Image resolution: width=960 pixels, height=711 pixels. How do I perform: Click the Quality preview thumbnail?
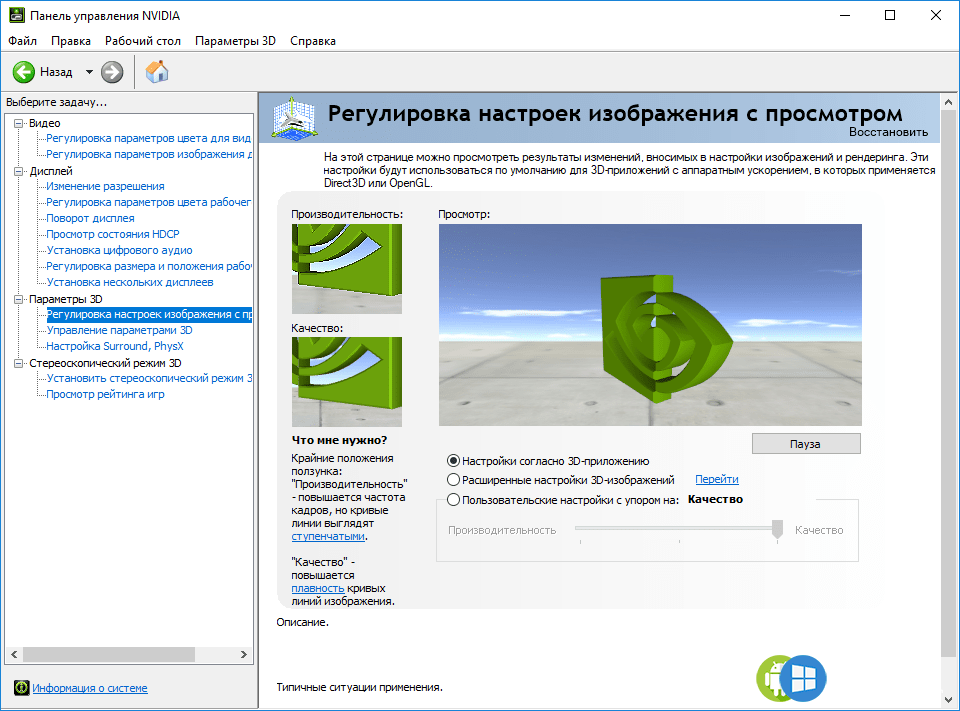coord(346,382)
